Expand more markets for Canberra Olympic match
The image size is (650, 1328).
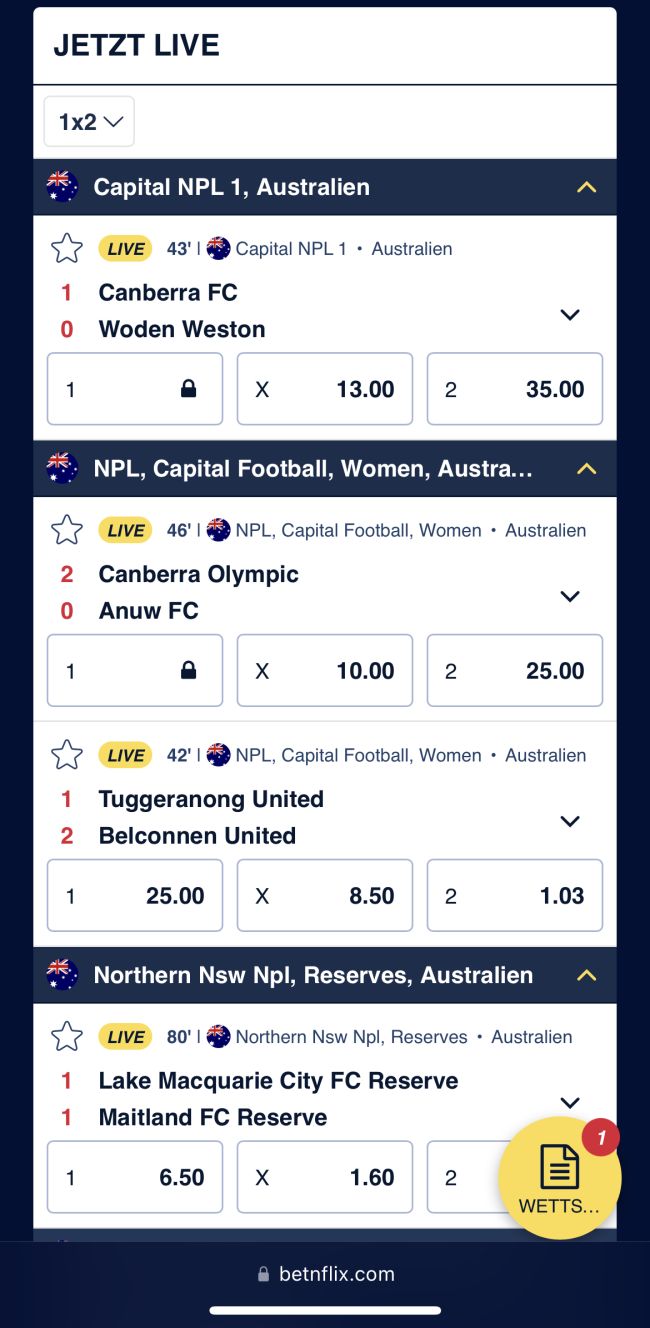click(570, 597)
